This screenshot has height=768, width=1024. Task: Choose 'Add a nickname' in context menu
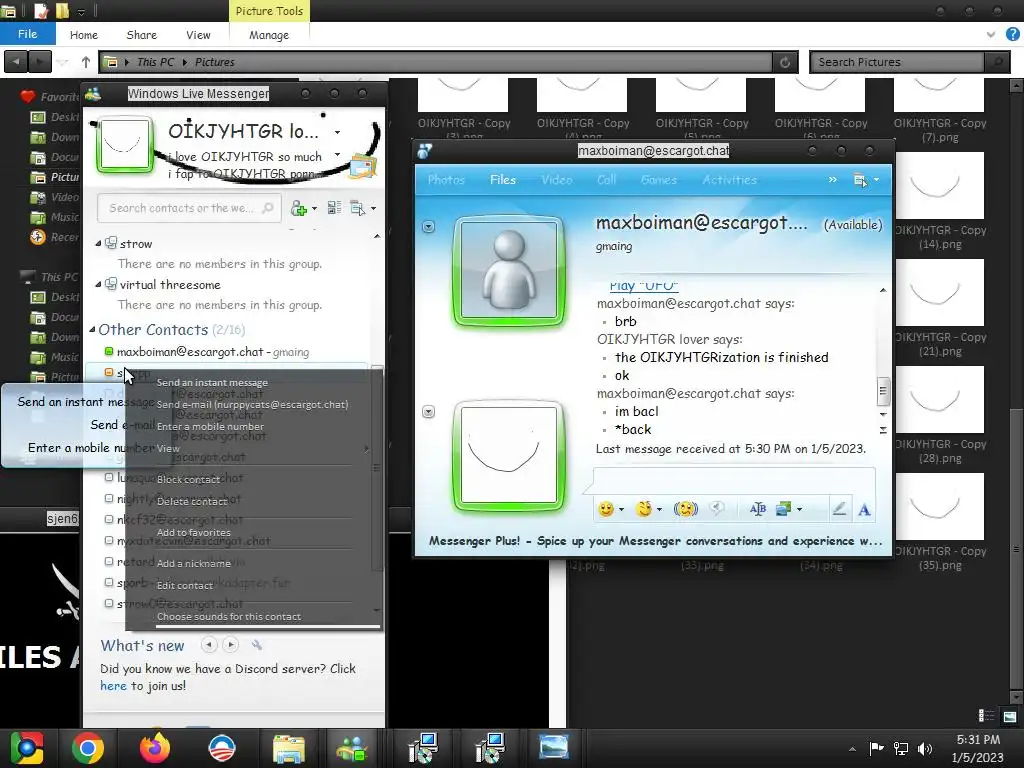tap(194, 564)
